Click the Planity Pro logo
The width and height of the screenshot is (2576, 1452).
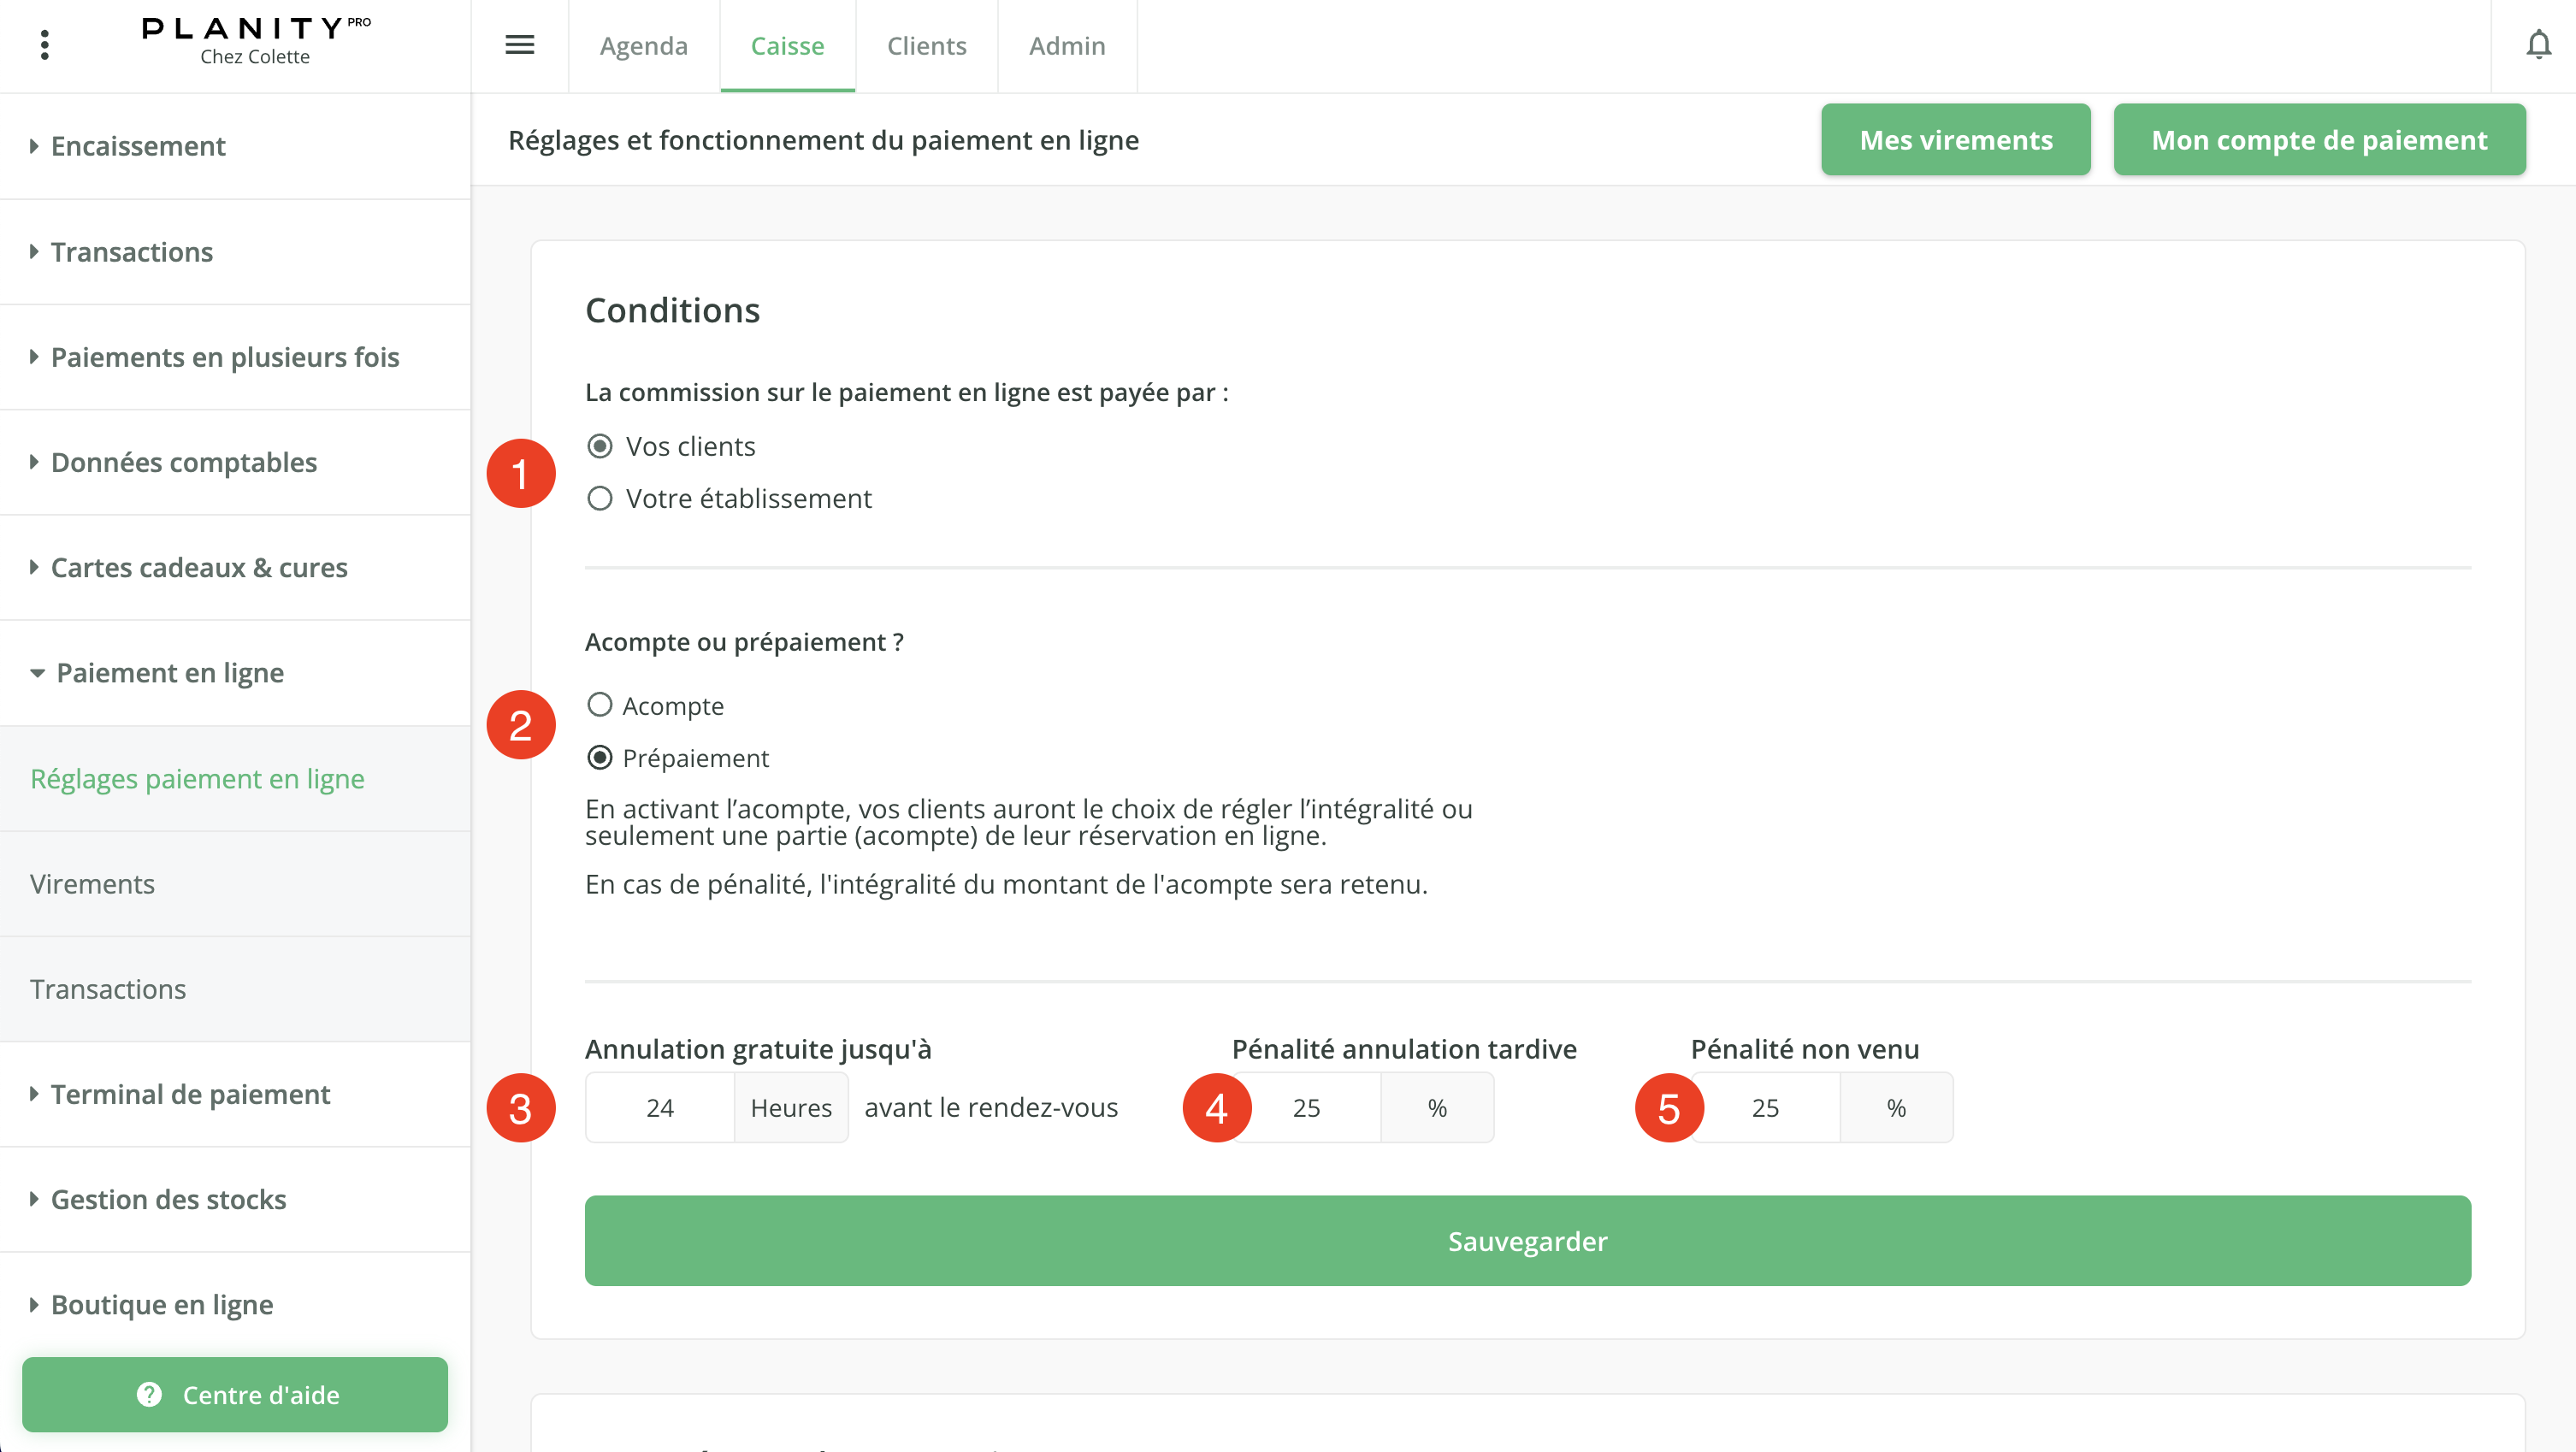pos(255,40)
